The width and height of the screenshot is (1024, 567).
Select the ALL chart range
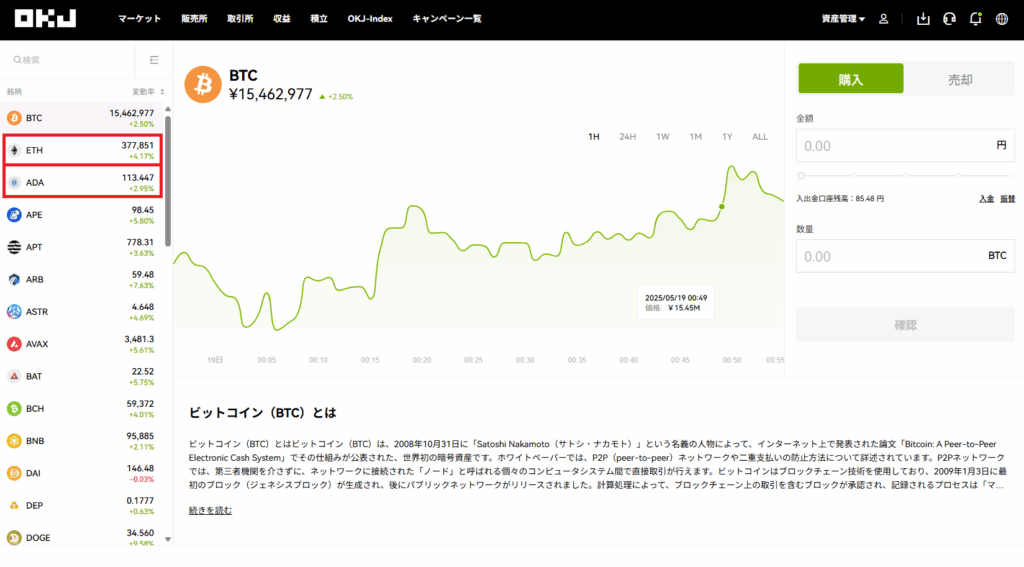click(760, 137)
